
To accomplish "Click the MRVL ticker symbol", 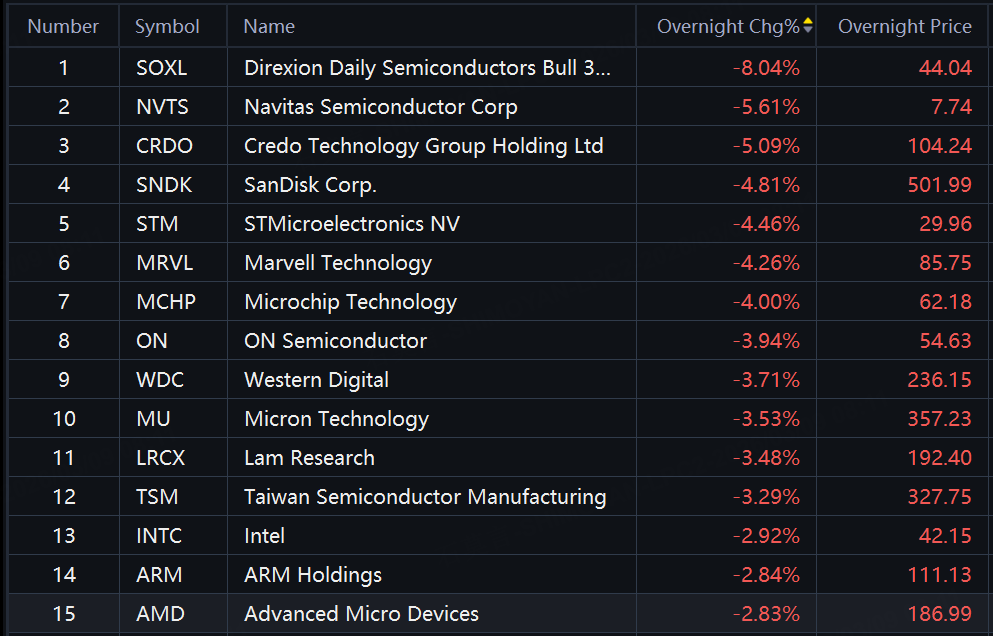I will pyautogui.click(x=165, y=263).
